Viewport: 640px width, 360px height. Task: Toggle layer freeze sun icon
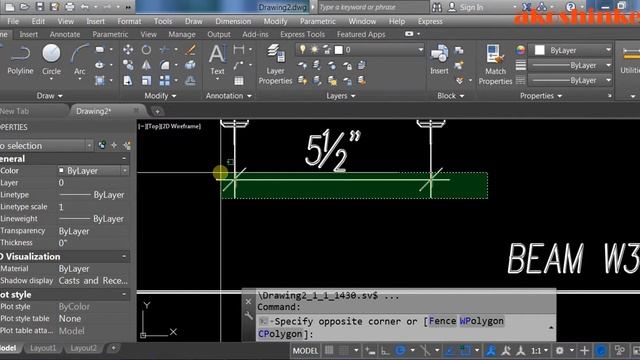tap(315, 50)
